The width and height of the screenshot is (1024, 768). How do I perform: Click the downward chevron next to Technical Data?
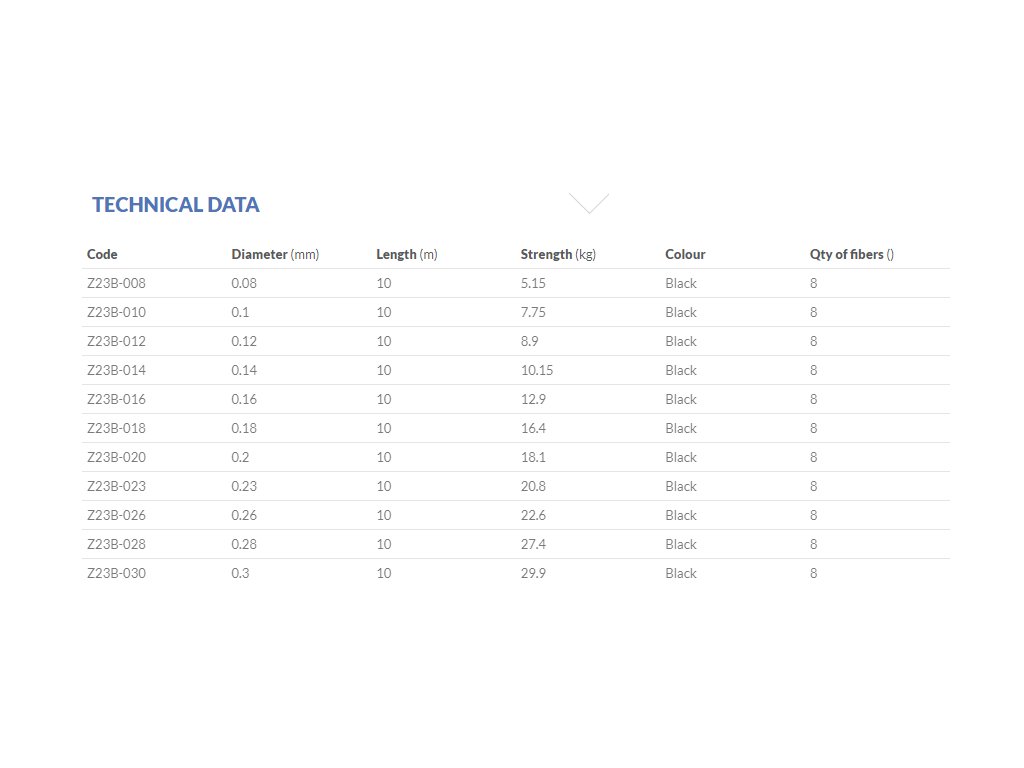[x=589, y=203]
